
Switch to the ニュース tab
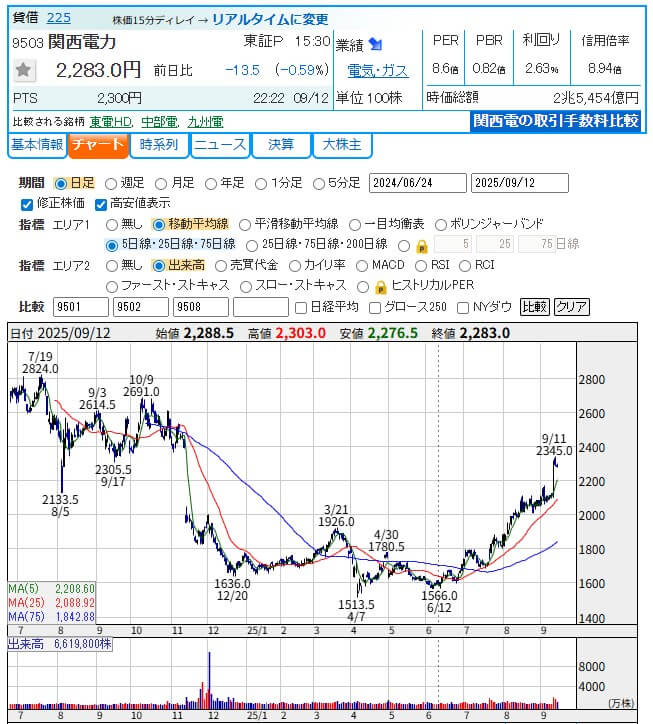pyautogui.click(x=220, y=145)
